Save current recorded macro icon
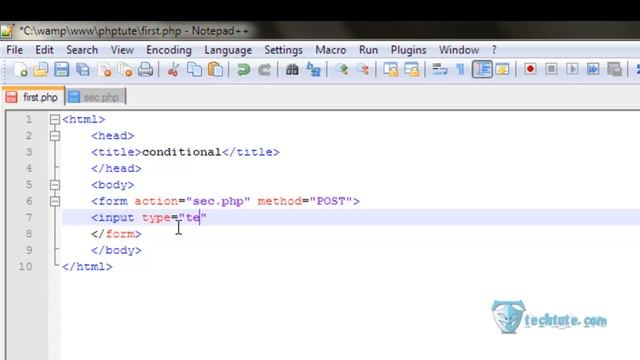Viewport: 640px width, 360px height. (x=614, y=69)
